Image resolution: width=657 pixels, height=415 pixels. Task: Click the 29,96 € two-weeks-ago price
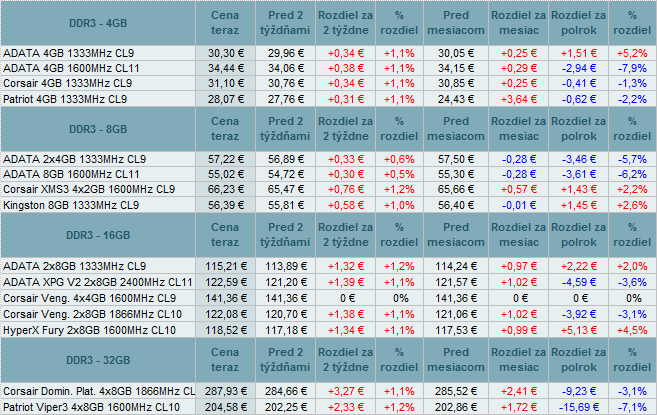(x=285, y=53)
